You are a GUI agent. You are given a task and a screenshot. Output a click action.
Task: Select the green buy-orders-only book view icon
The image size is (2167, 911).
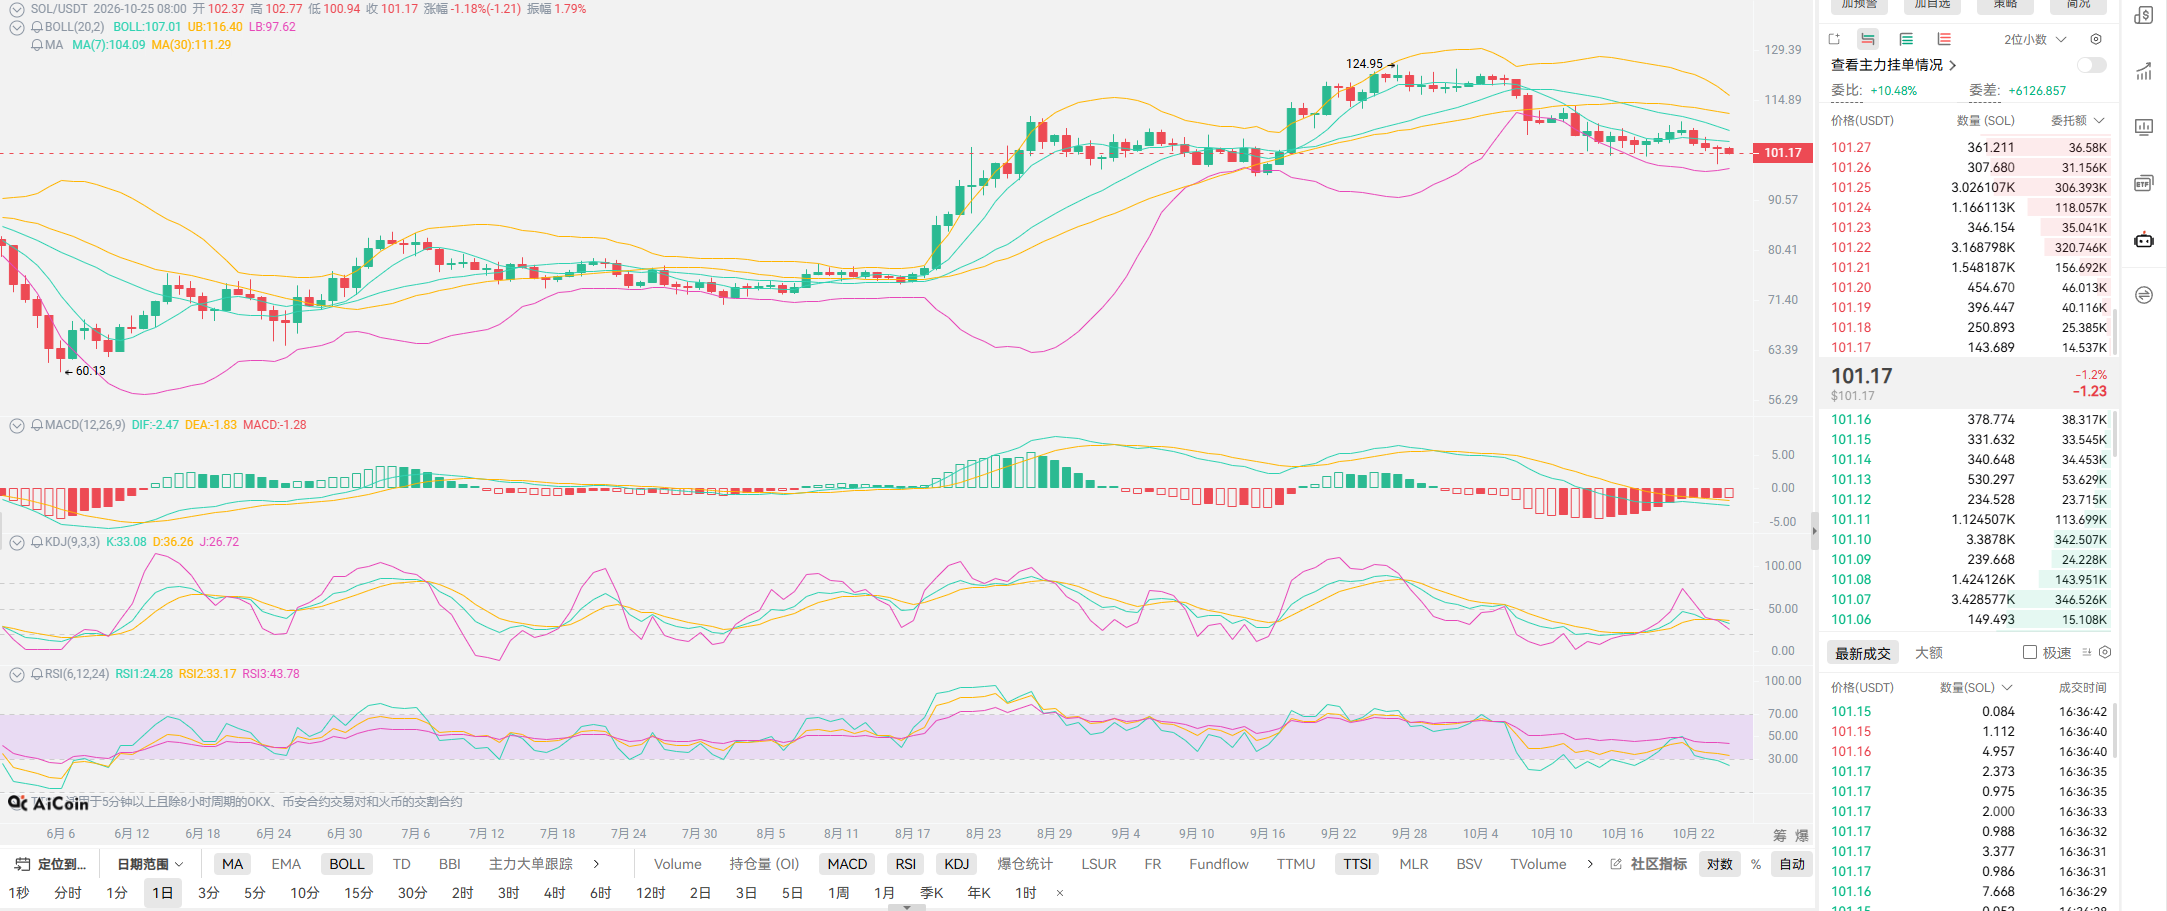point(1906,39)
